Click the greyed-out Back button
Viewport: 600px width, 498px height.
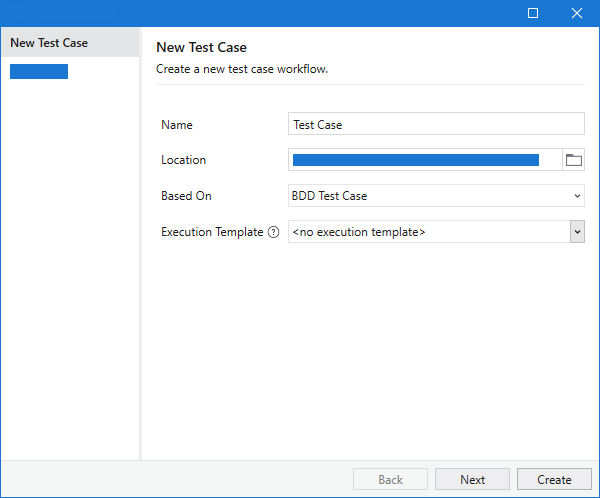[390, 480]
